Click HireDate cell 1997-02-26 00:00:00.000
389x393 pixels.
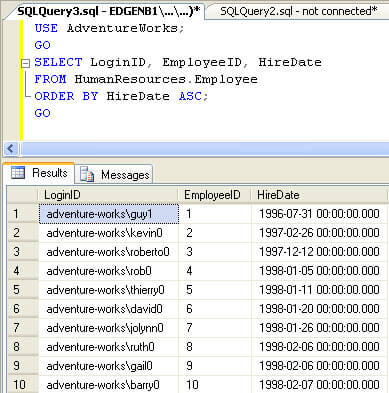coord(320,233)
